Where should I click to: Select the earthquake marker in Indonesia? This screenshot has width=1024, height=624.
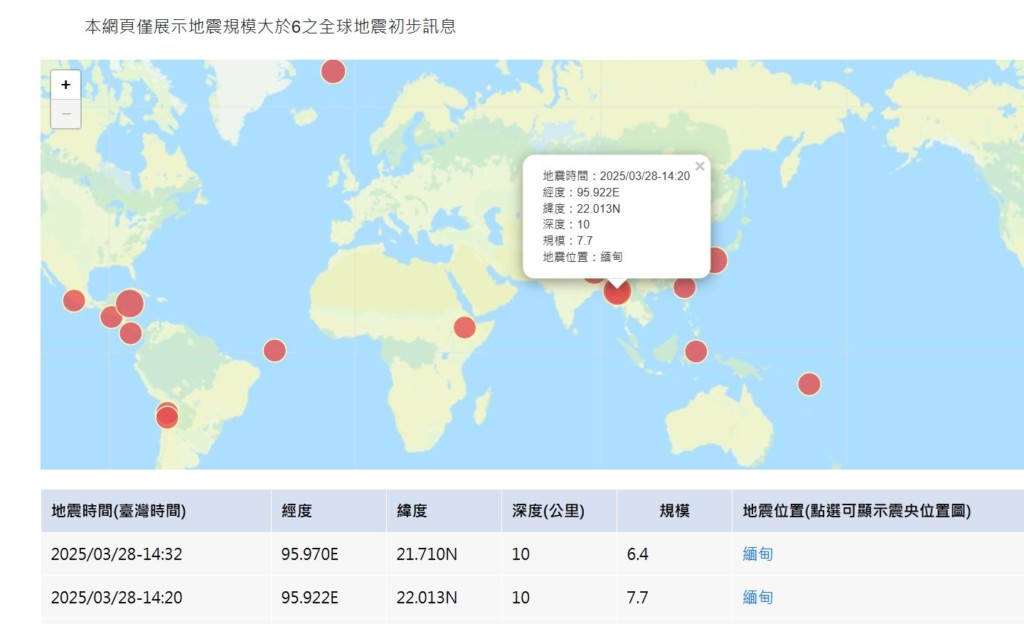tap(696, 351)
